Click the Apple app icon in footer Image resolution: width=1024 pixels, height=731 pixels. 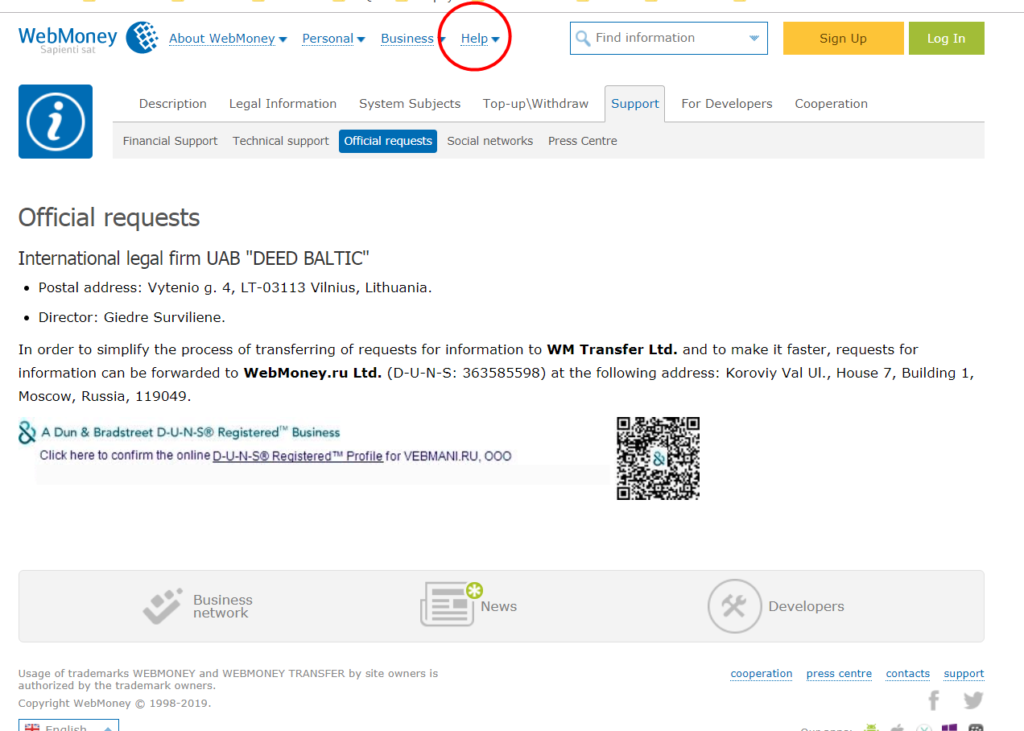point(897,727)
